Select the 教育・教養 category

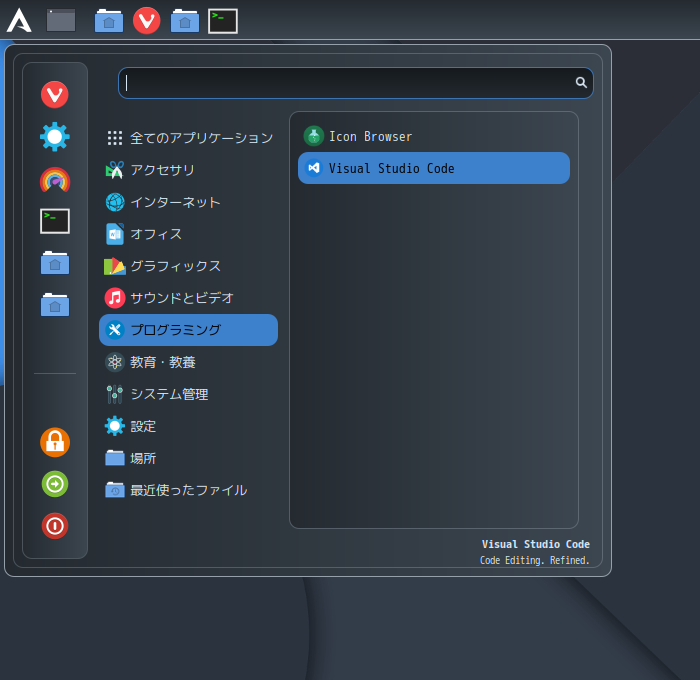pyautogui.click(x=188, y=362)
